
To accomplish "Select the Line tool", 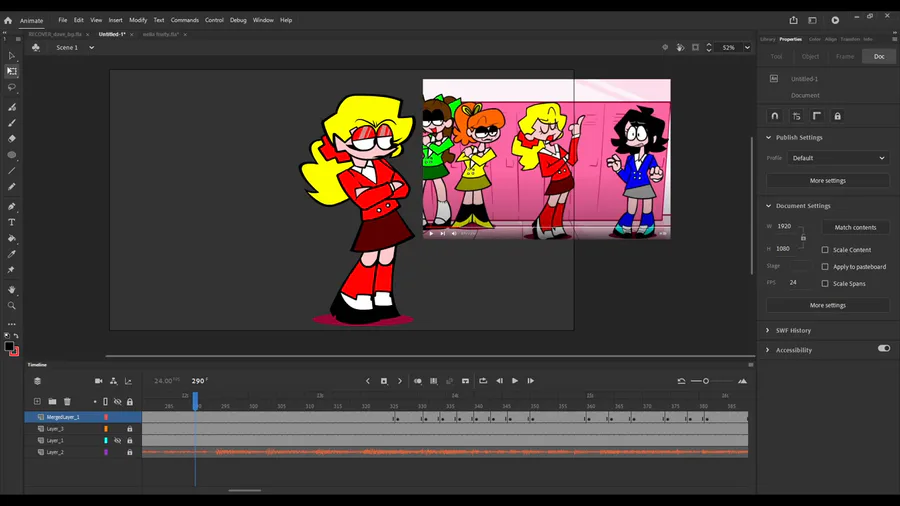I will click(x=11, y=170).
